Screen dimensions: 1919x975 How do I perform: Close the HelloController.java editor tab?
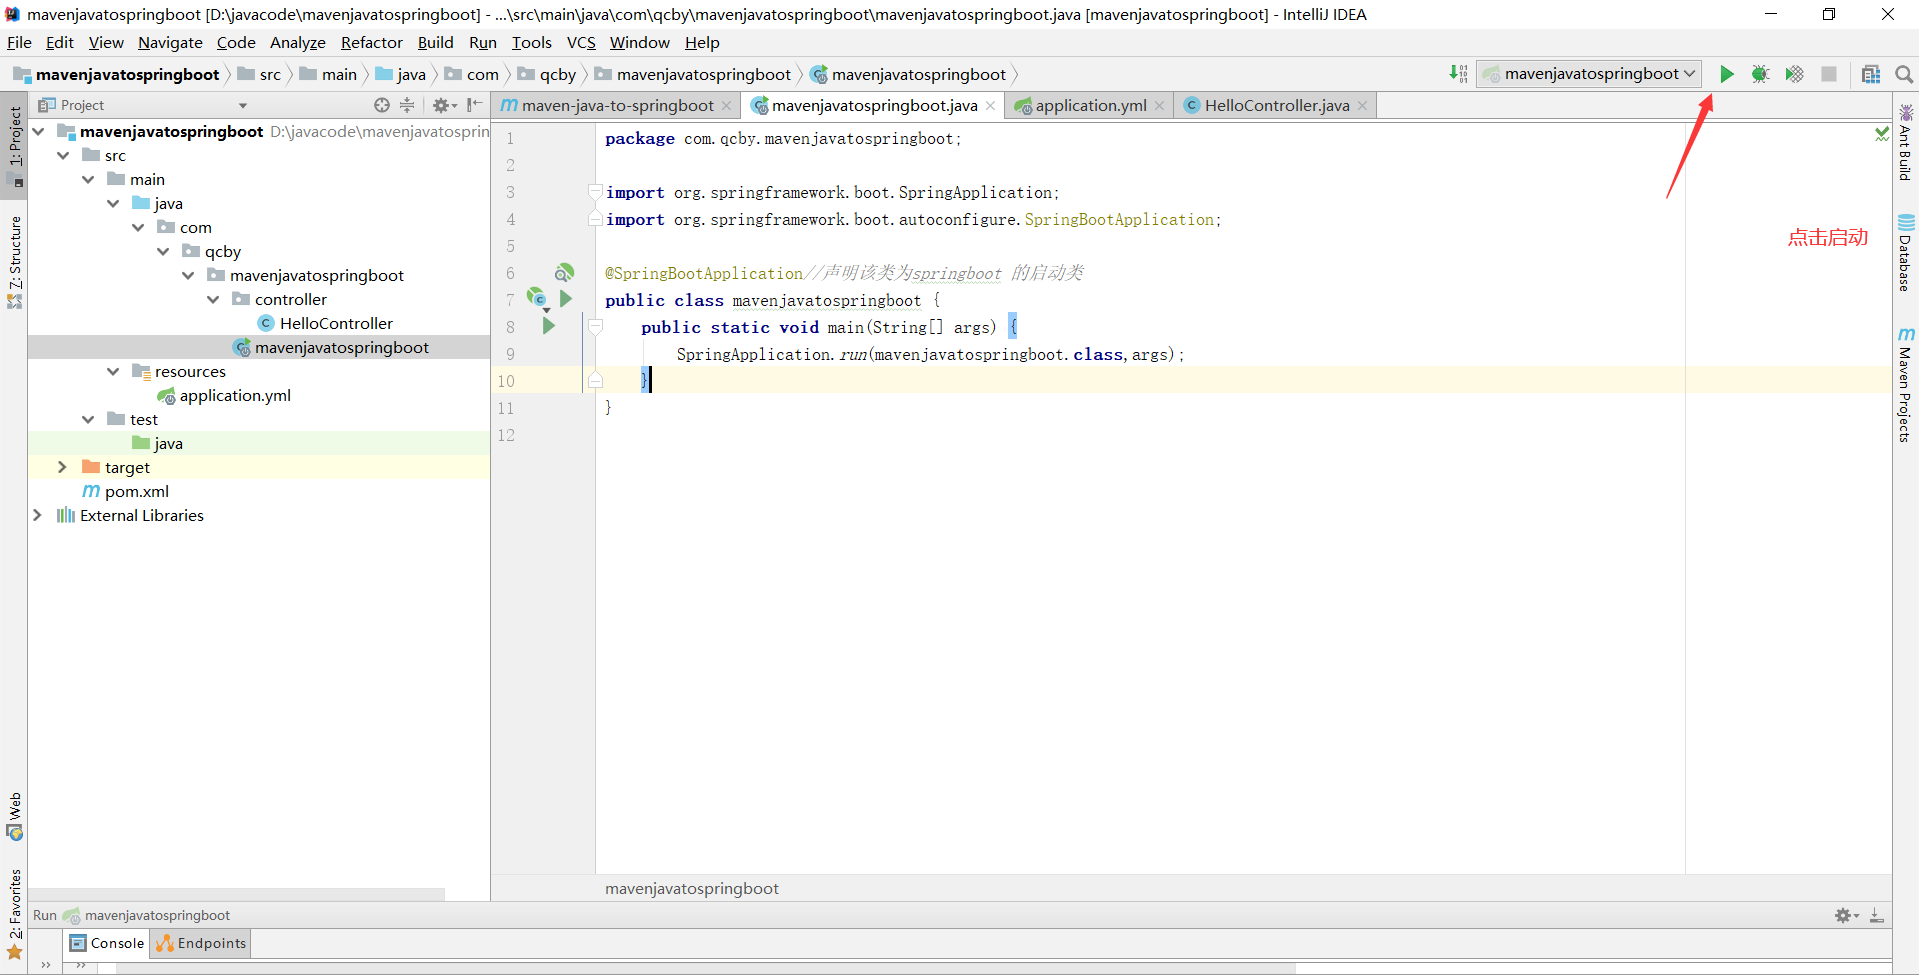click(1362, 106)
